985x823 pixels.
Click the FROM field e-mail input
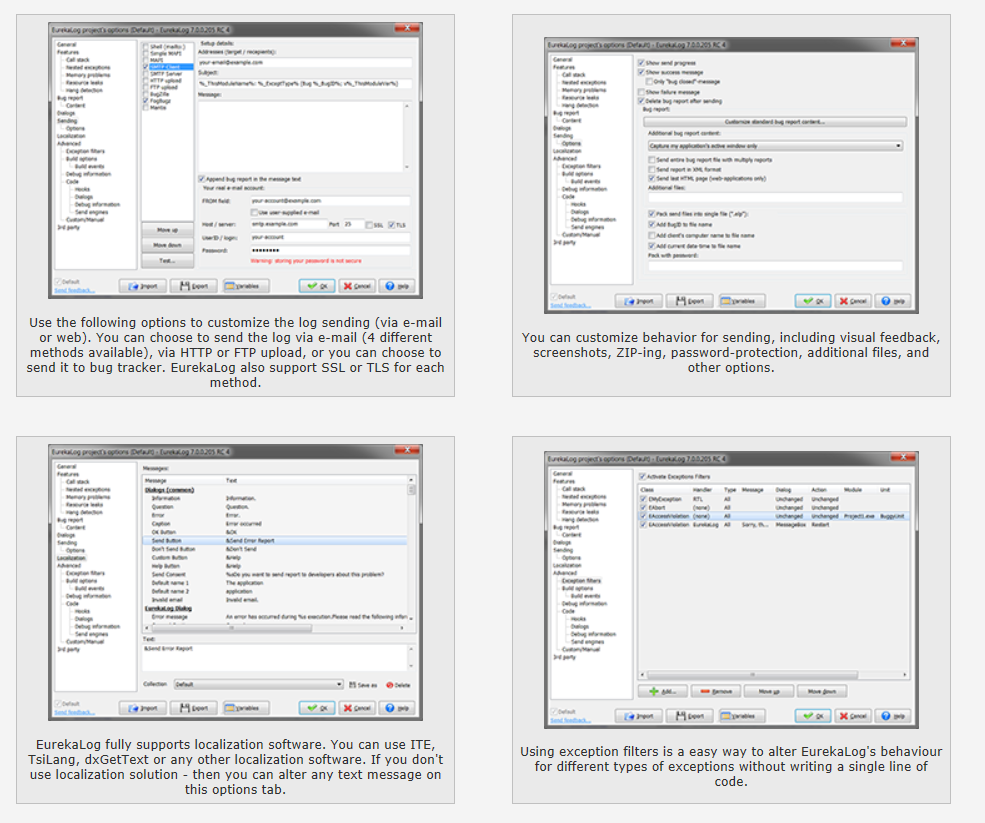(330, 201)
